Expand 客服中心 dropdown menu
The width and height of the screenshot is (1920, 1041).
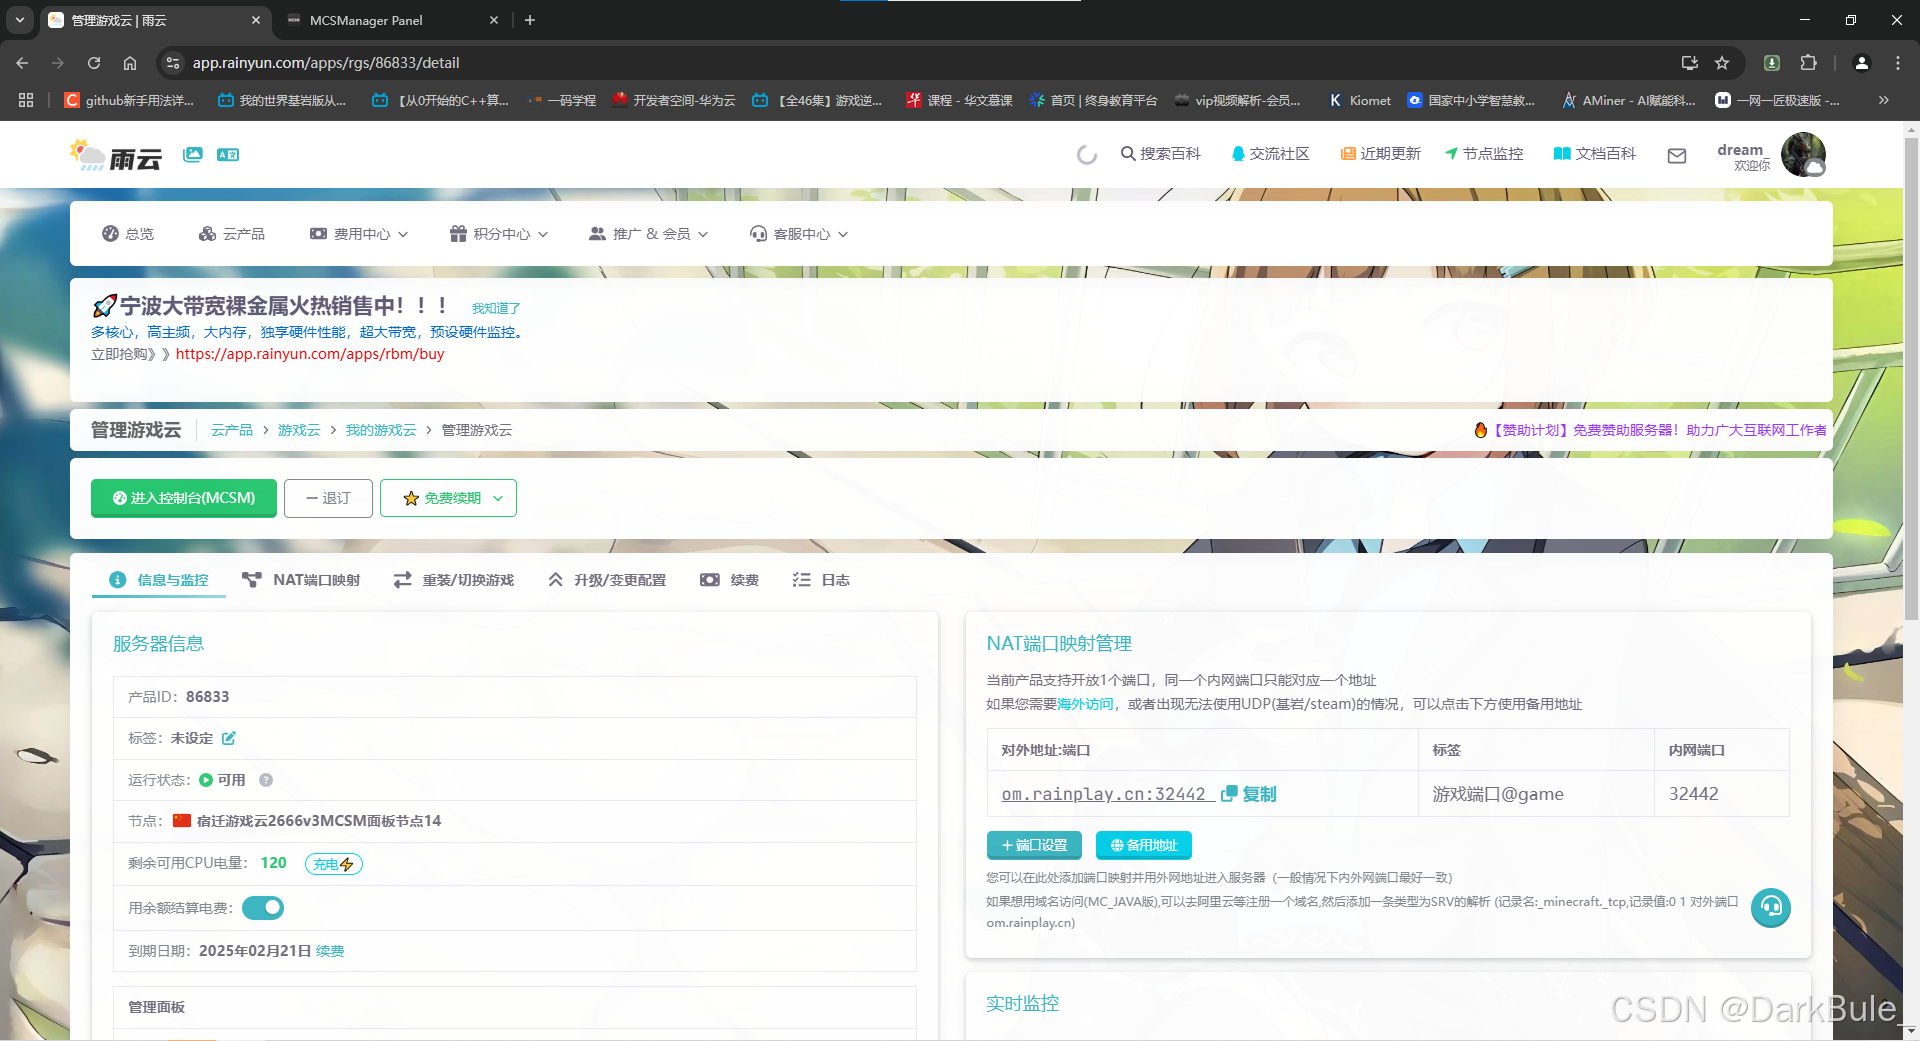(799, 233)
